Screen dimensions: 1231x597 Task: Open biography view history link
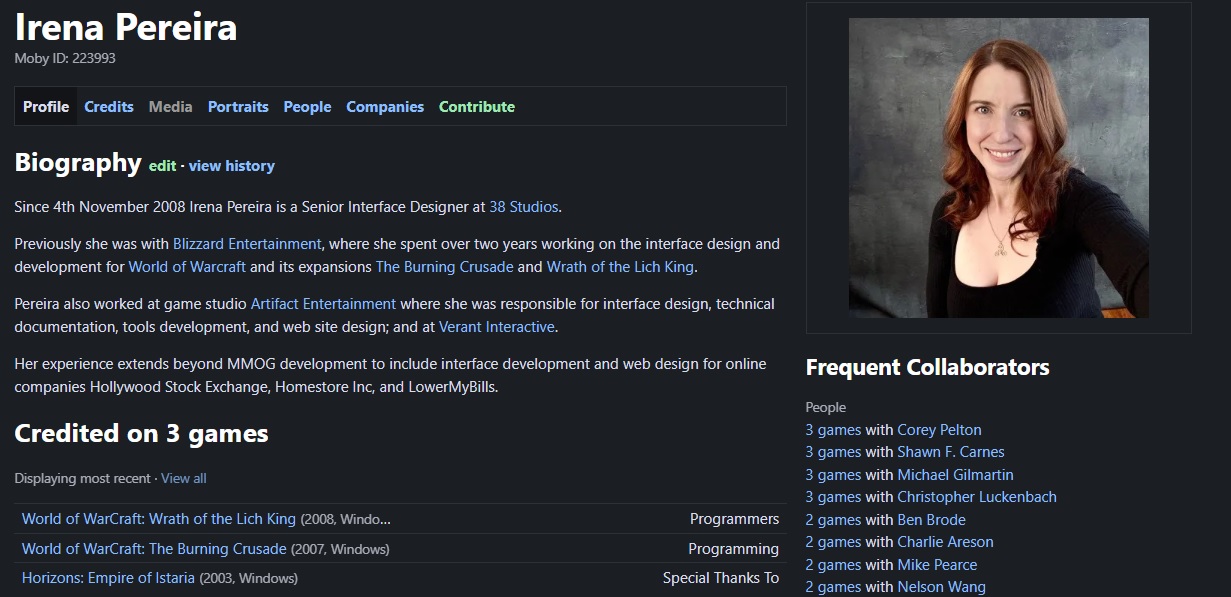point(231,166)
